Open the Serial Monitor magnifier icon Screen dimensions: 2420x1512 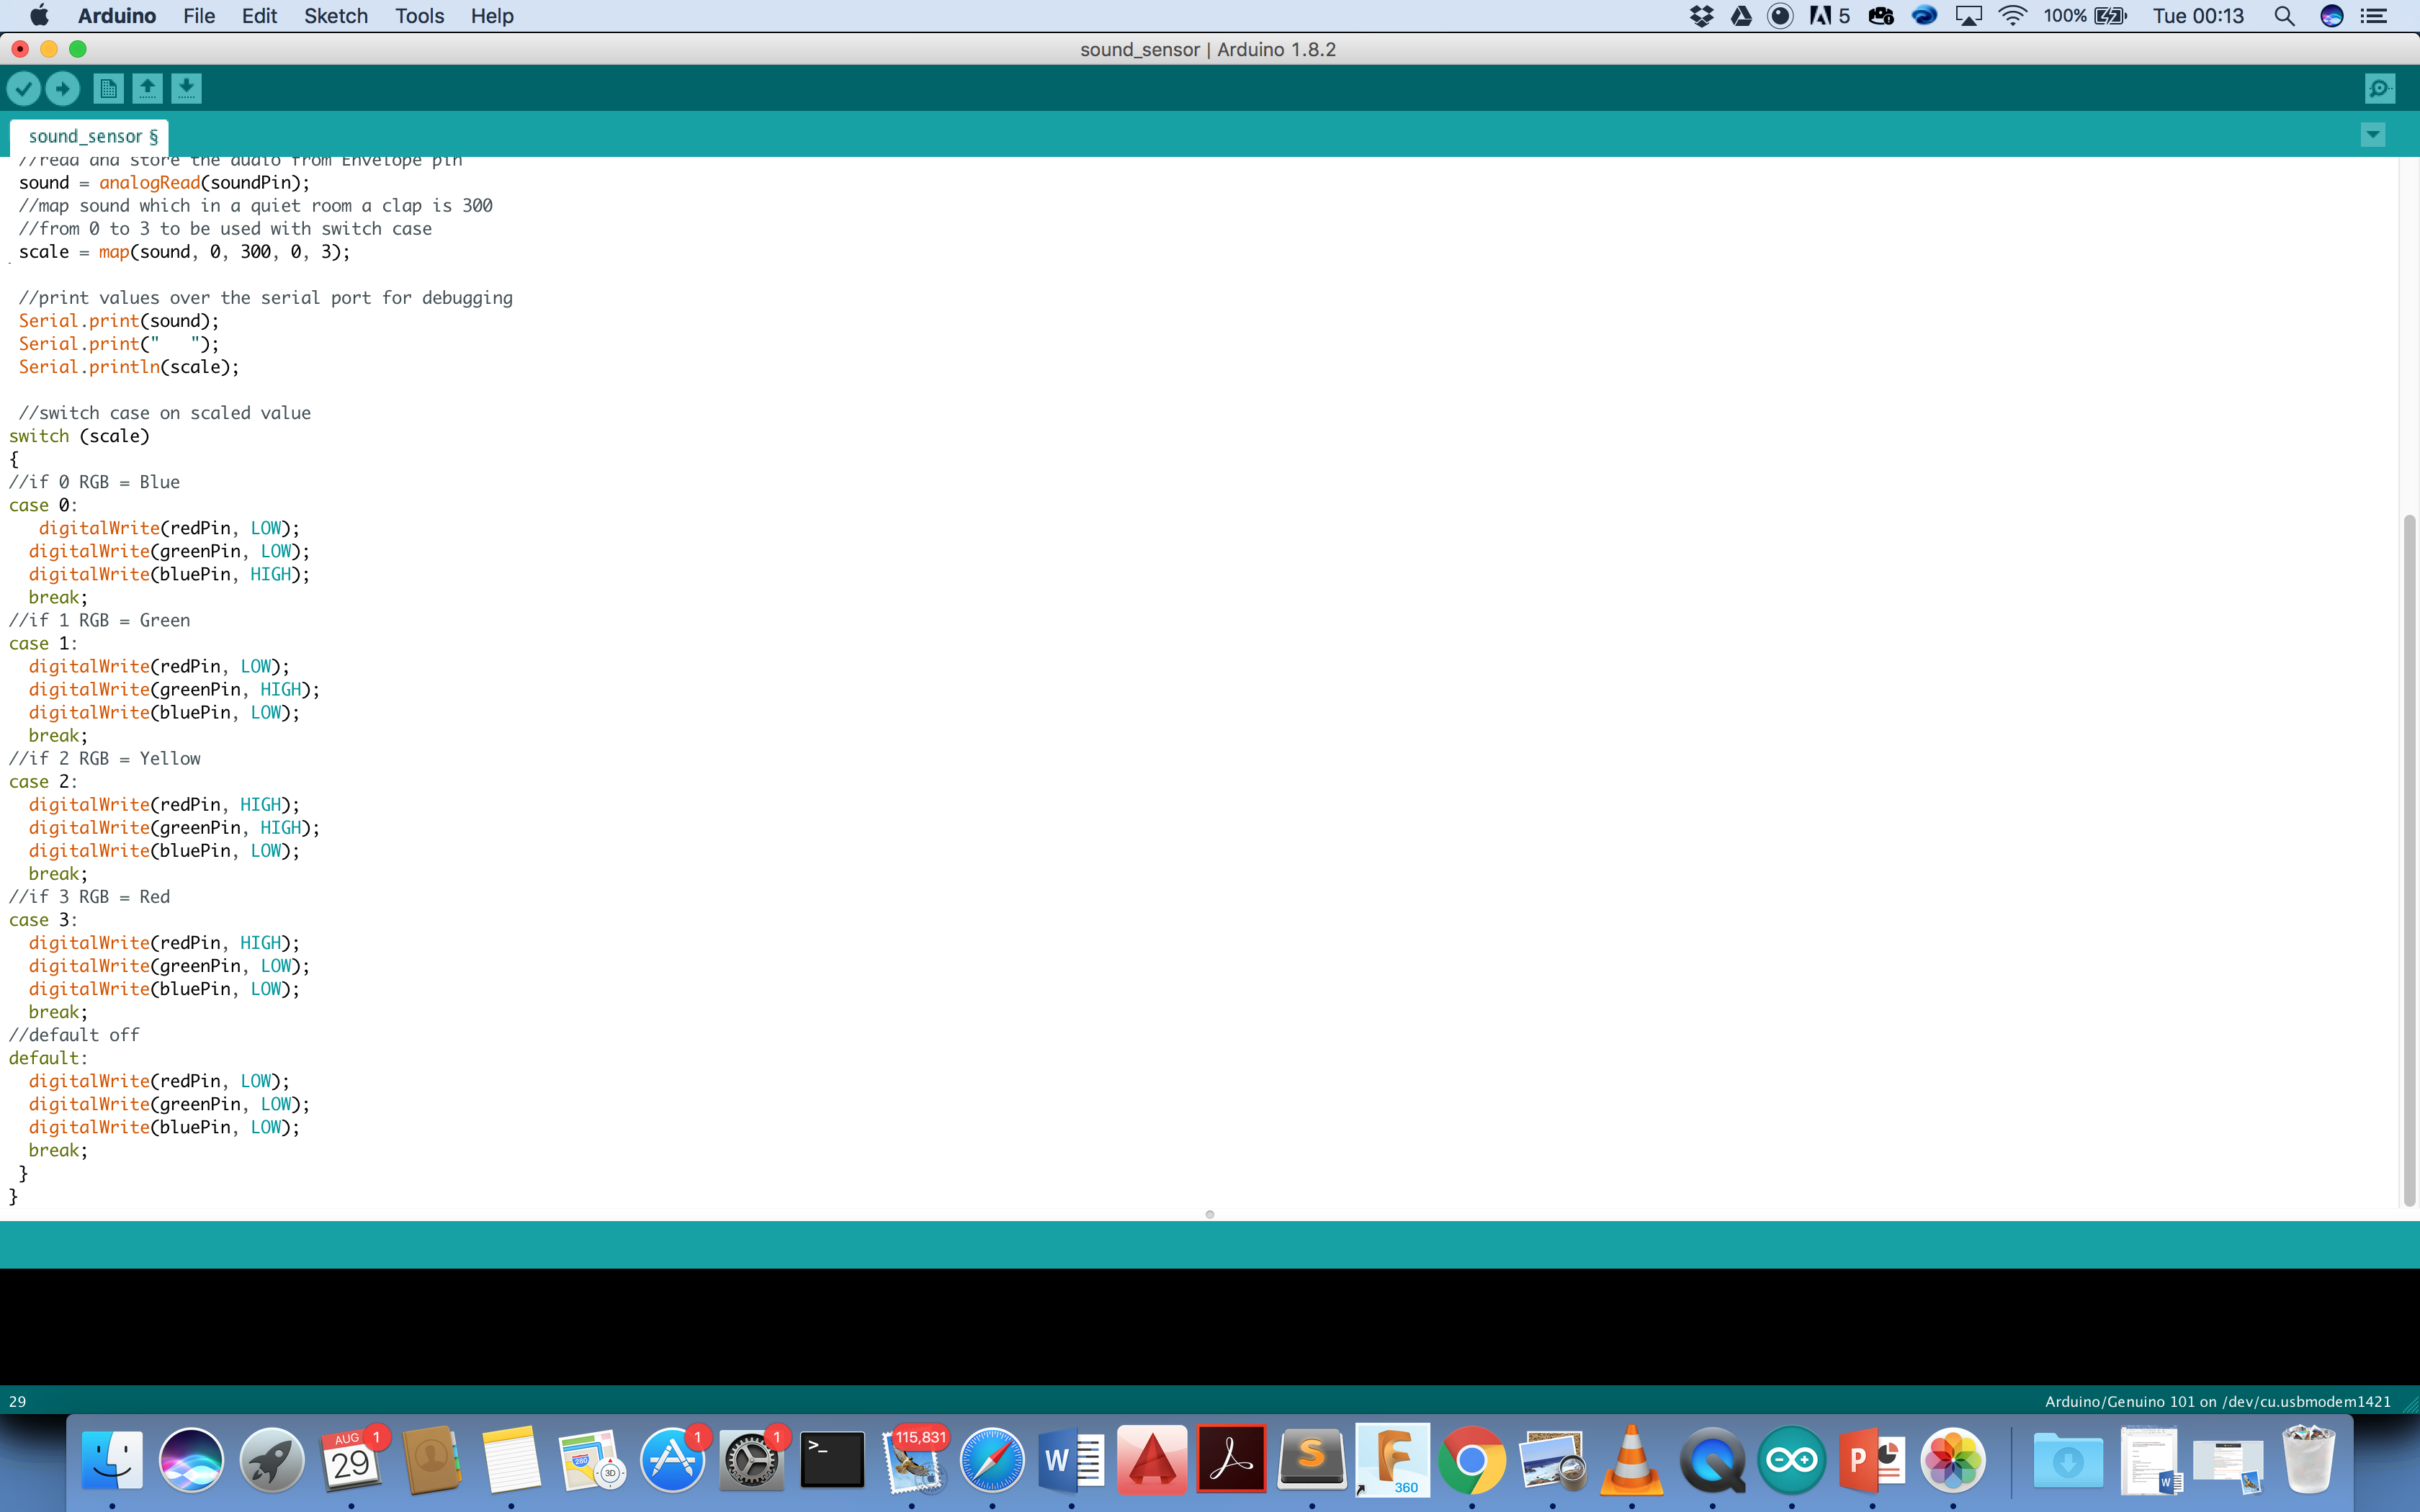pos(2380,89)
